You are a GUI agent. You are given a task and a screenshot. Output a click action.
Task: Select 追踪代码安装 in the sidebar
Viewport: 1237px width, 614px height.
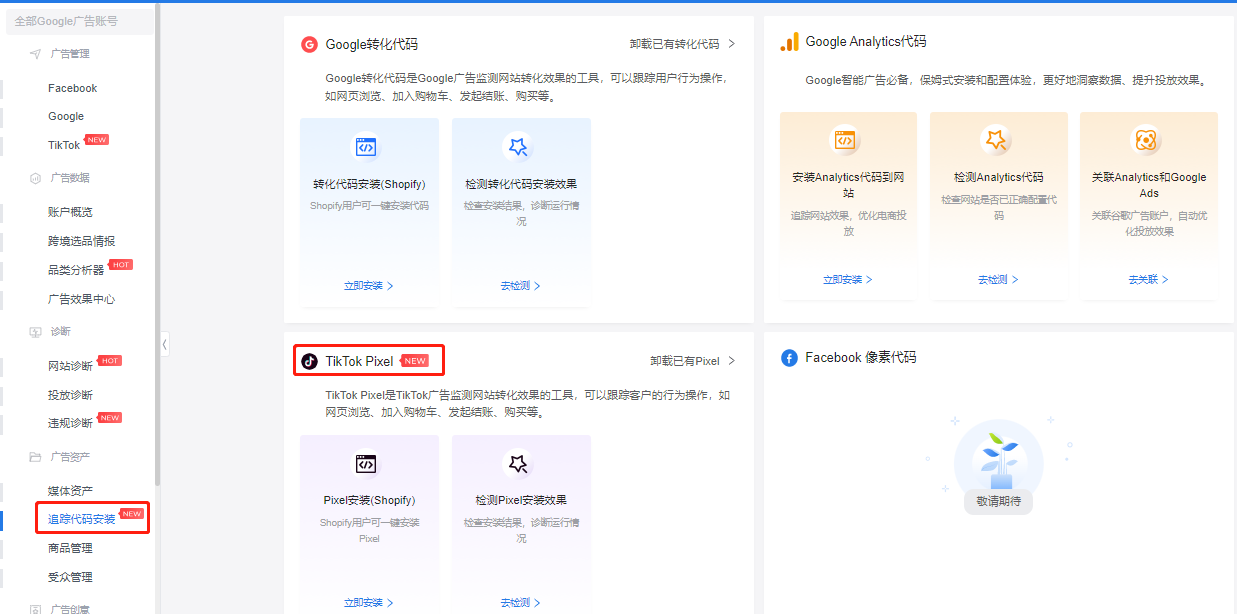pyautogui.click(x=82, y=519)
